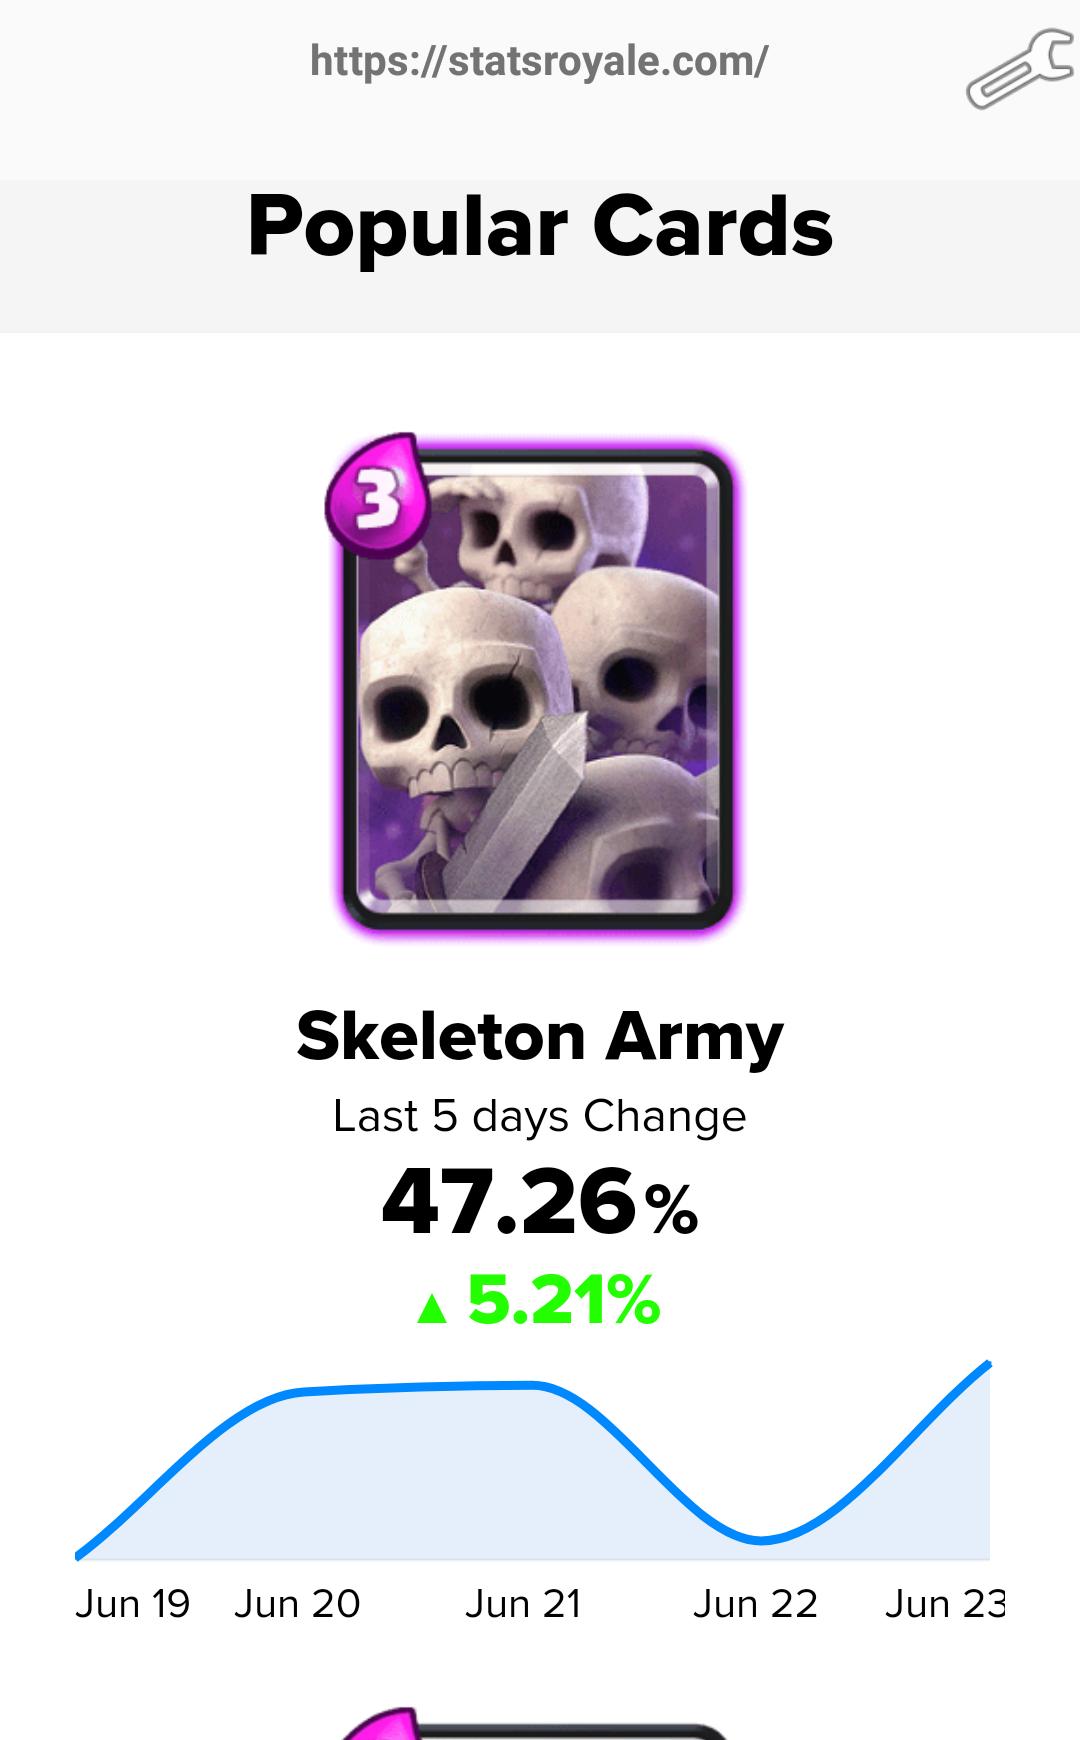Select the Jun 21 chart label
The width and height of the screenshot is (1080, 1740).
[523, 1603]
